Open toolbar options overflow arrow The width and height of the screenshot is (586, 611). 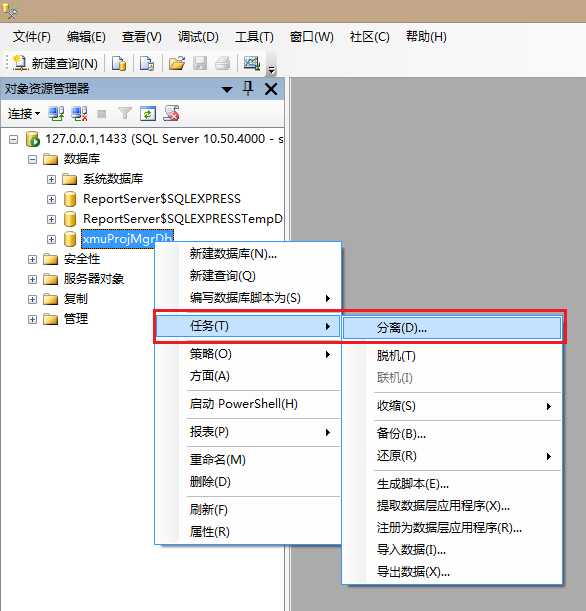(x=271, y=70)
